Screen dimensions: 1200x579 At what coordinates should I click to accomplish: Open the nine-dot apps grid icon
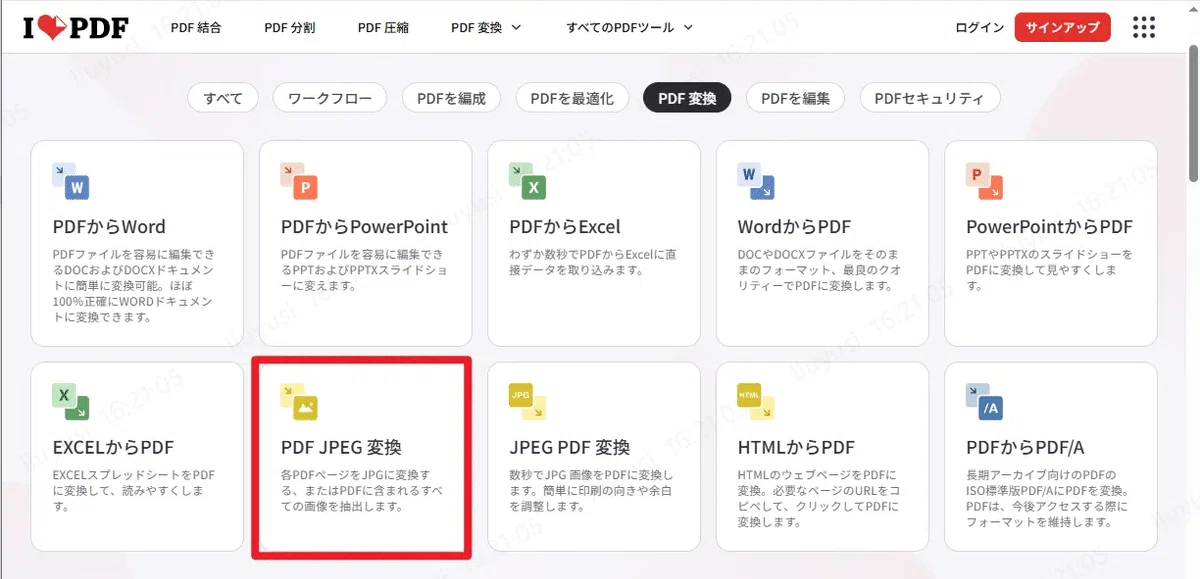(x=1143, y=27)
